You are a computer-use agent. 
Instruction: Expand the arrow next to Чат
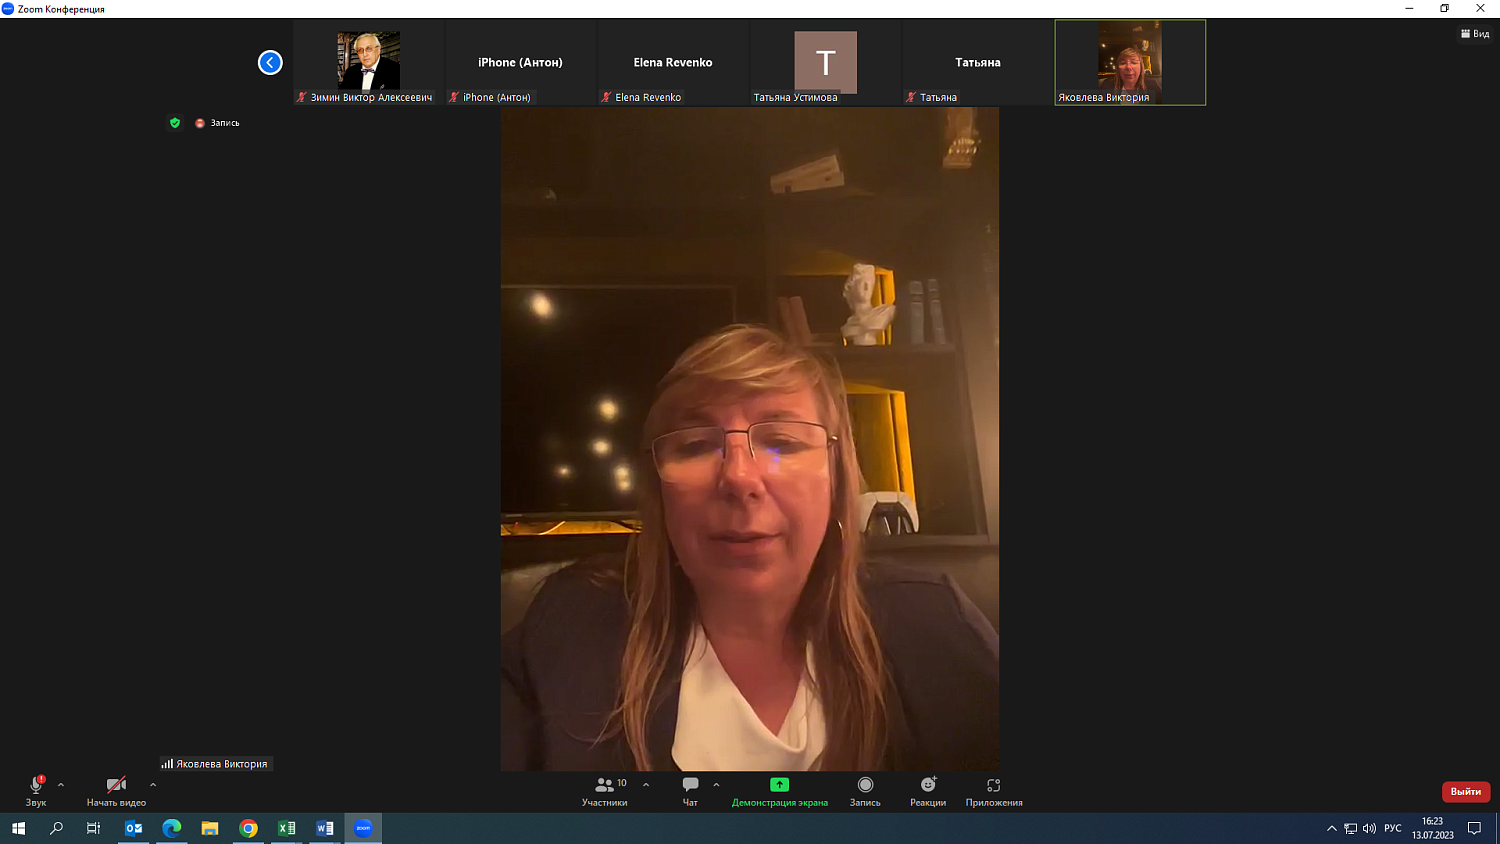coord(716,785)
